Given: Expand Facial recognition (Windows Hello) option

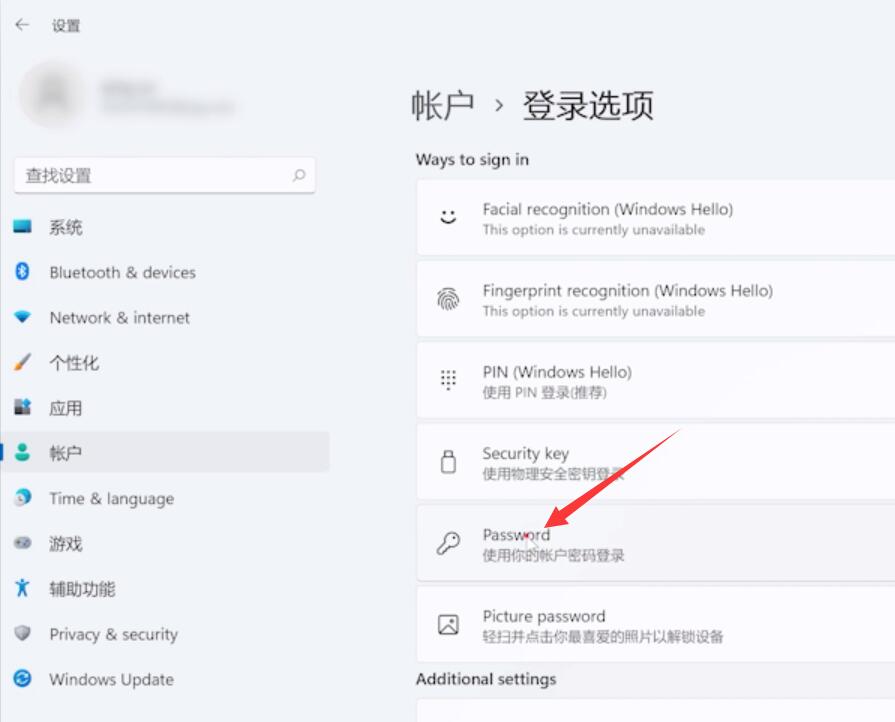Looking at the screenshot, I should click(656, 217).
